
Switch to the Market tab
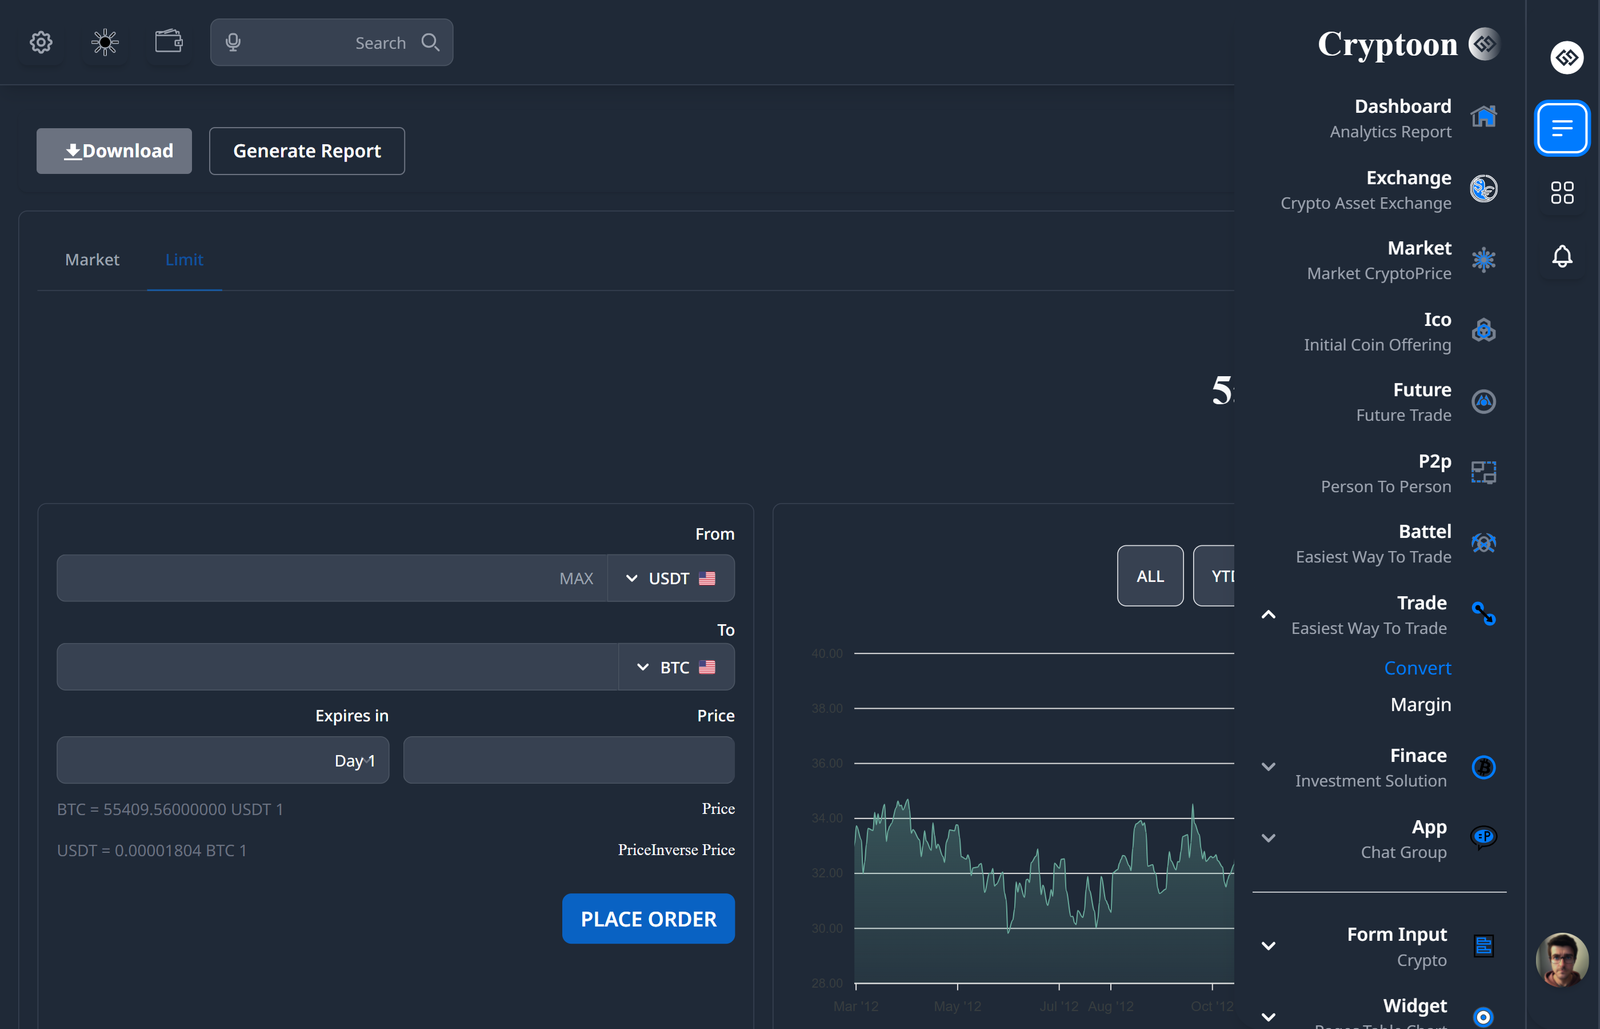[92, 260]
